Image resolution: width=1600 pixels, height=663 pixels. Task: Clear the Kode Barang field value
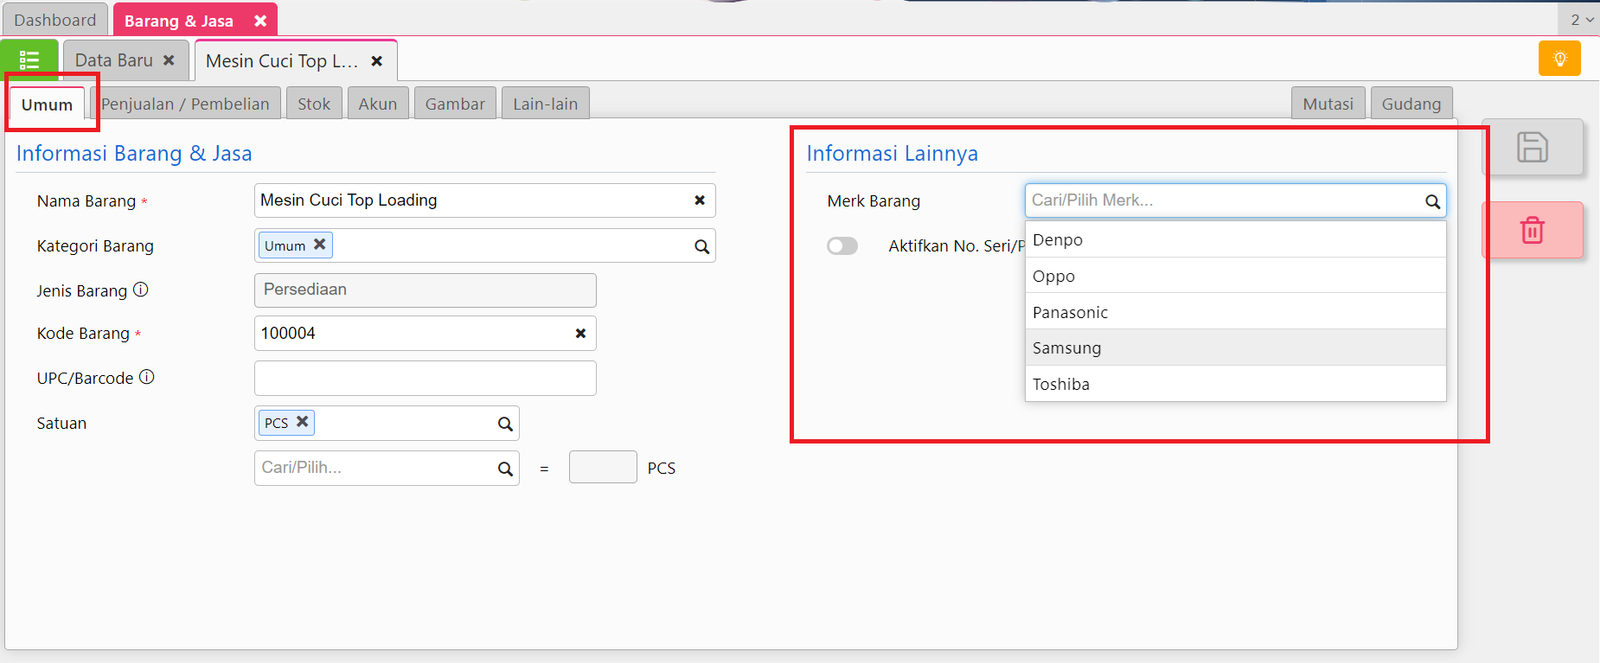coord(580,333)
